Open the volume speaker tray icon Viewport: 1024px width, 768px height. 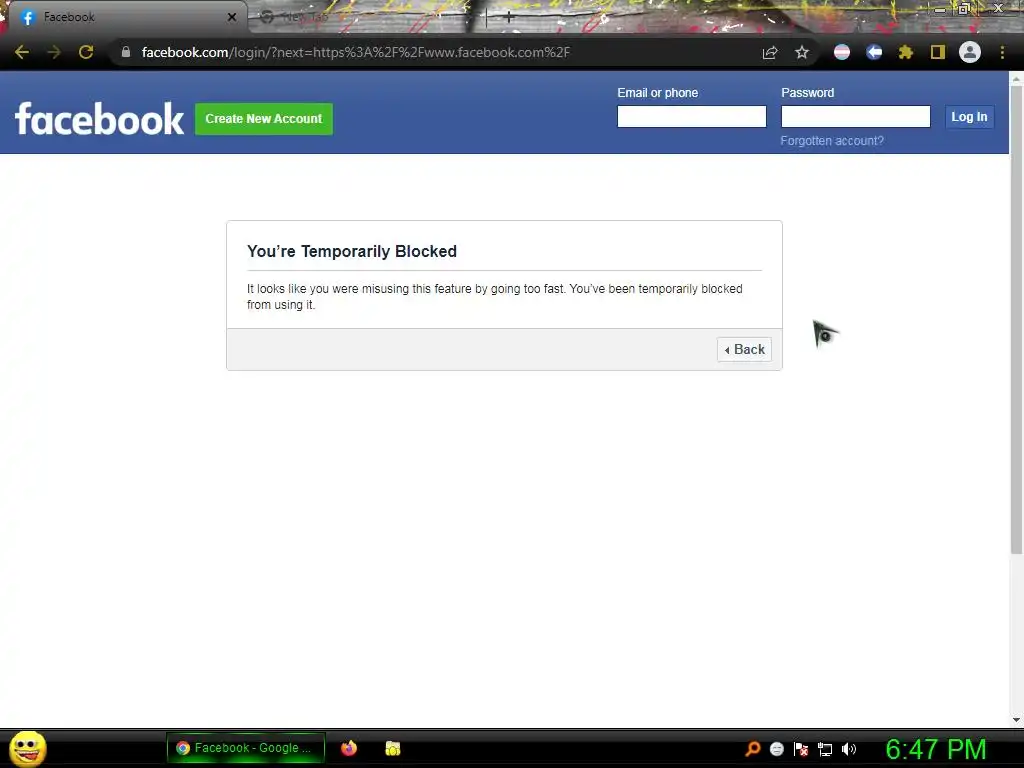point(849,749)
